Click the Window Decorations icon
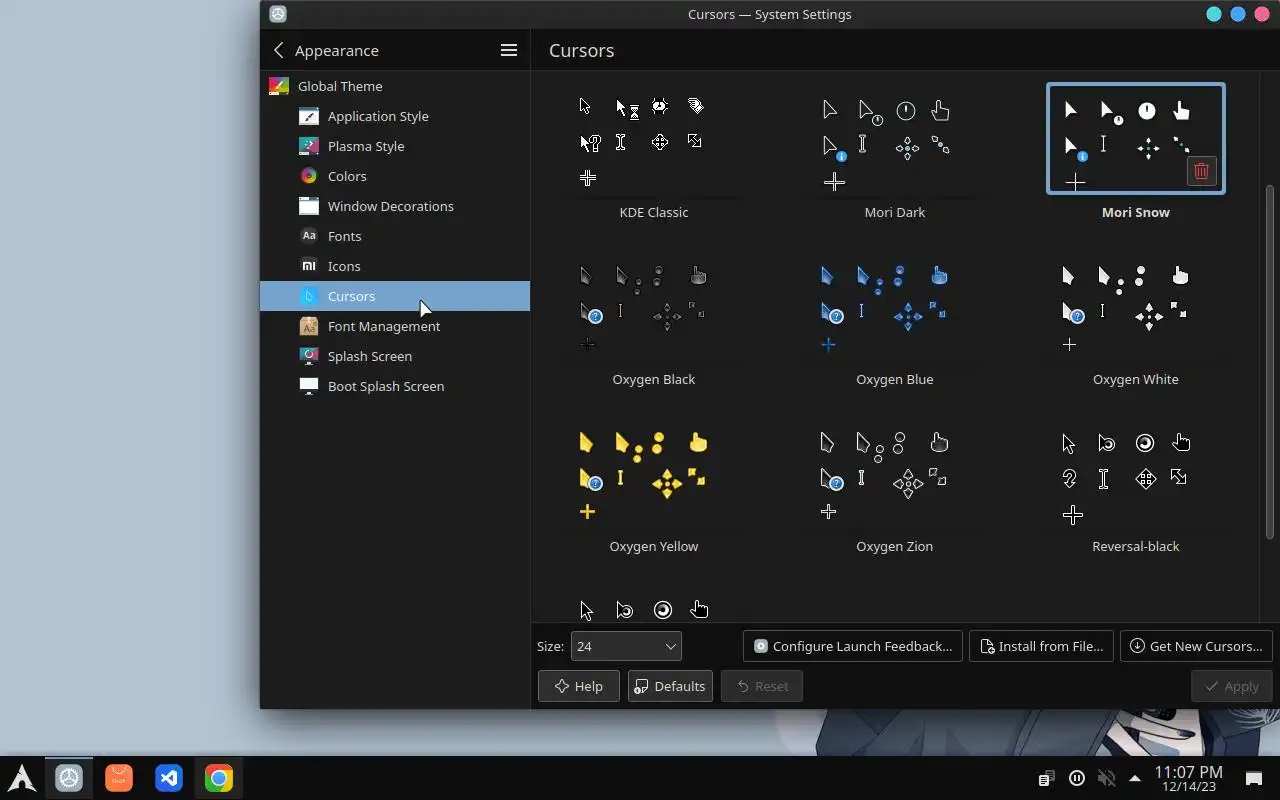This screenshot has width=1280, height=800. pyautogui.click(x=309, y=206)
